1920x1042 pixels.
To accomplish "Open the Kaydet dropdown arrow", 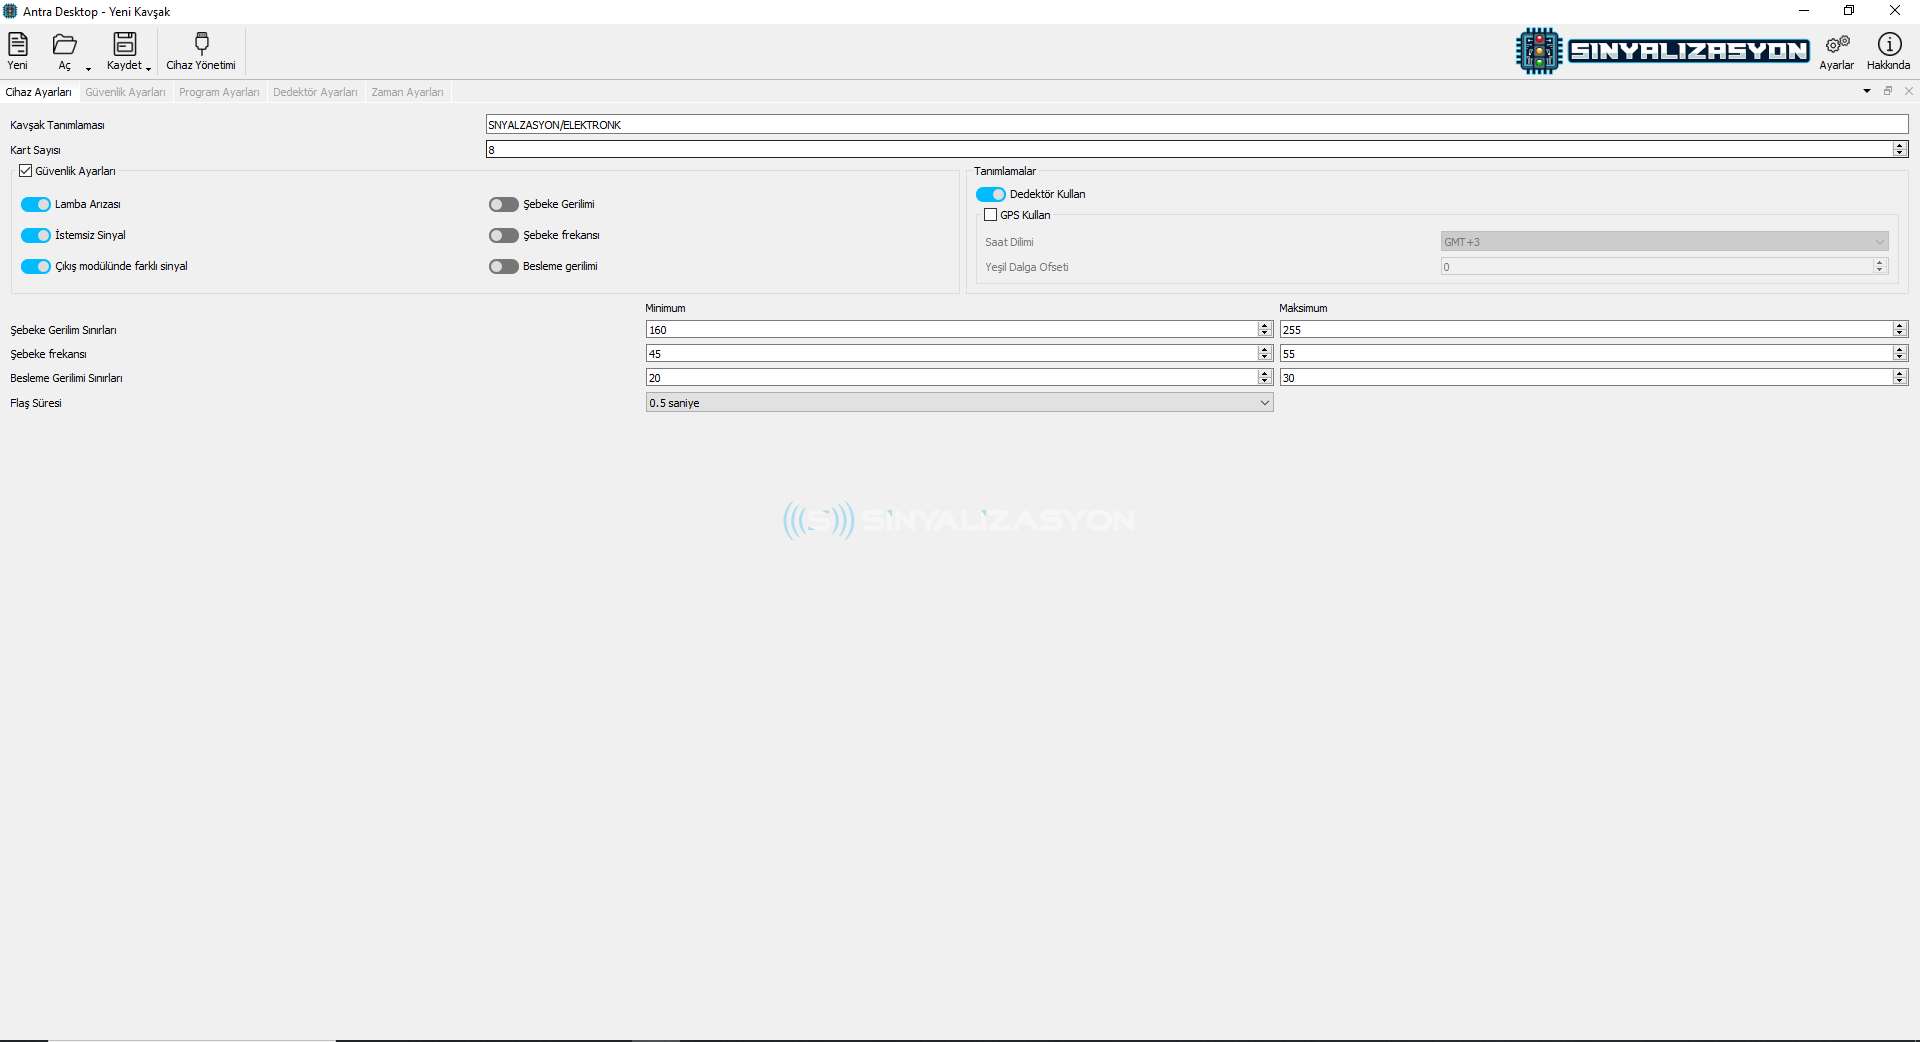I will point(148,68).
